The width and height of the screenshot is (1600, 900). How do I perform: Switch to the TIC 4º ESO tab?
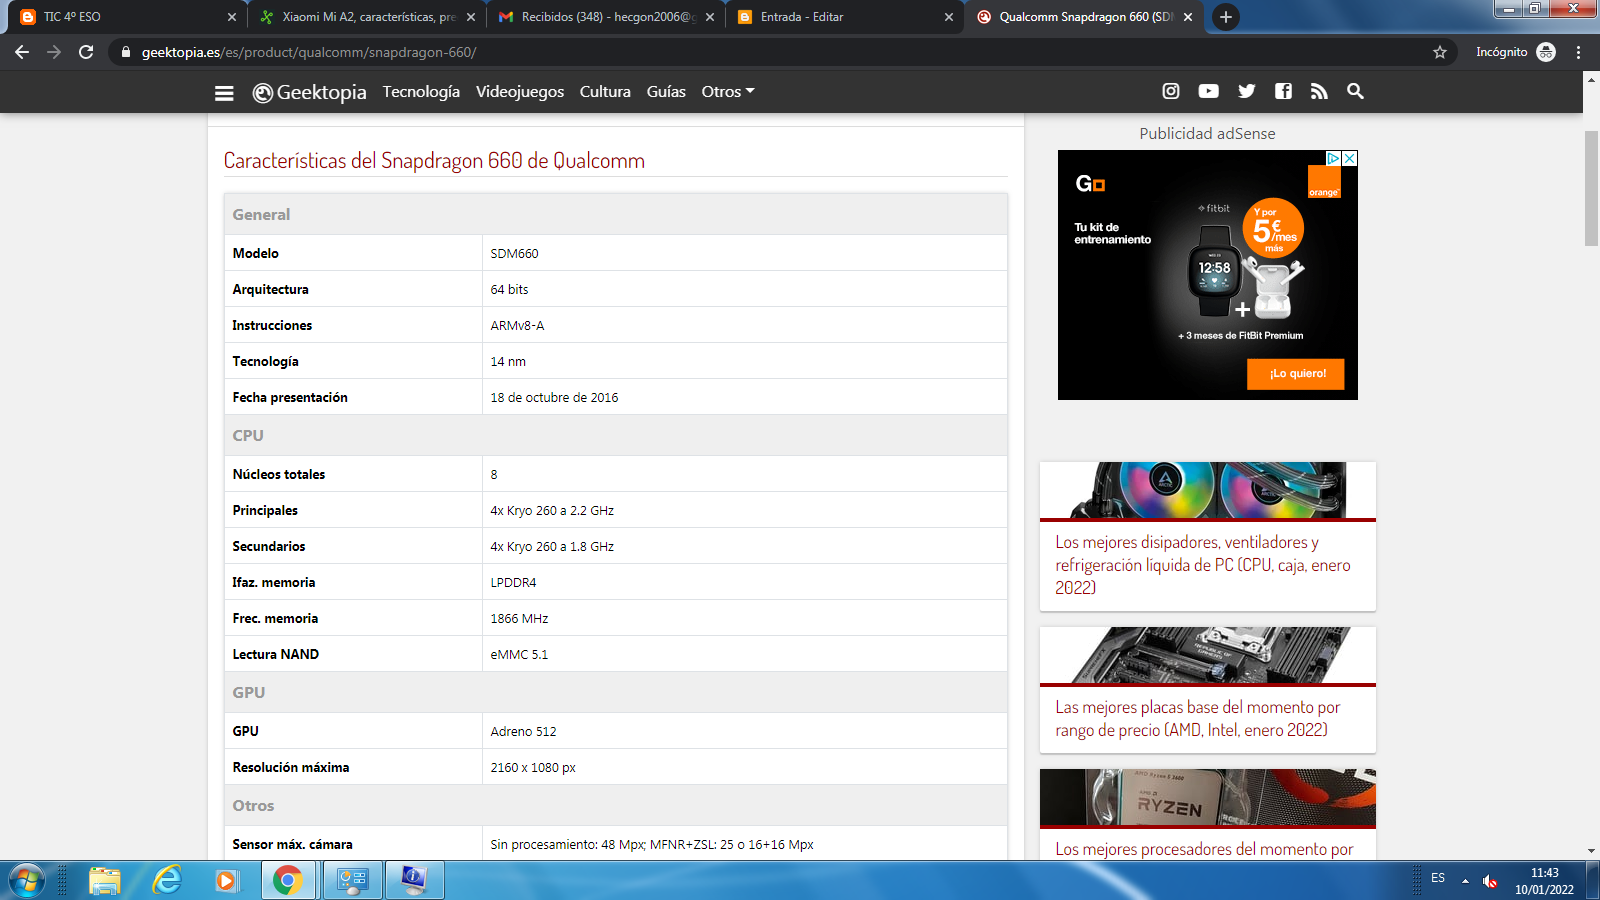point(122,17)
